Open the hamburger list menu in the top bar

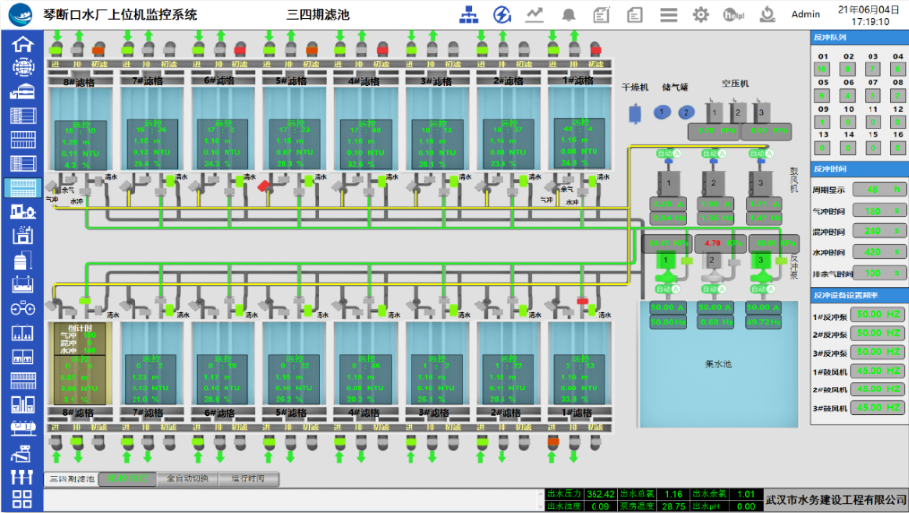click(x=668, y=14)
